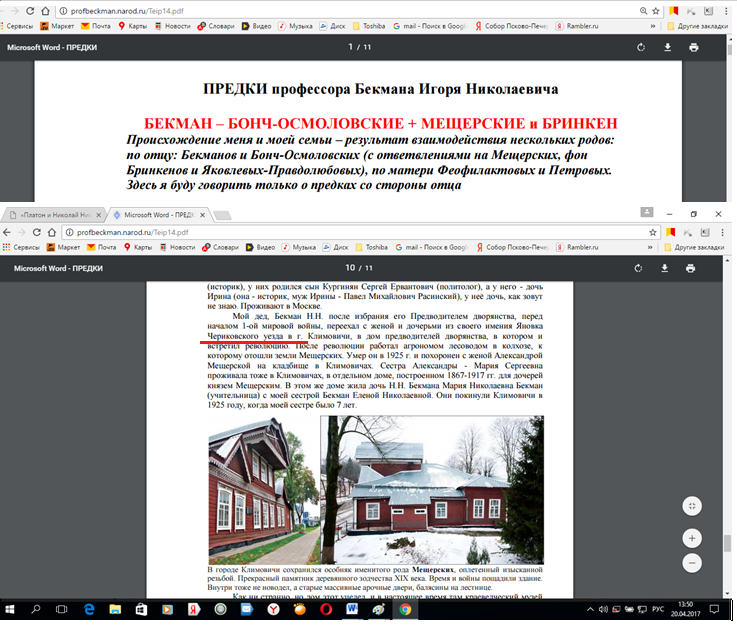The height and width of the screenshot is (627, 737).
Task: Open "Другие закладки" folder in upper window
Action: [698, 26]
